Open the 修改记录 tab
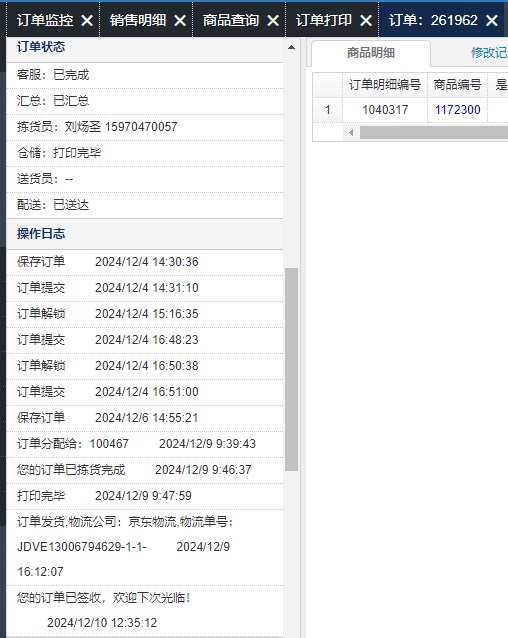The image size is (508, 638). pos(490,53)
